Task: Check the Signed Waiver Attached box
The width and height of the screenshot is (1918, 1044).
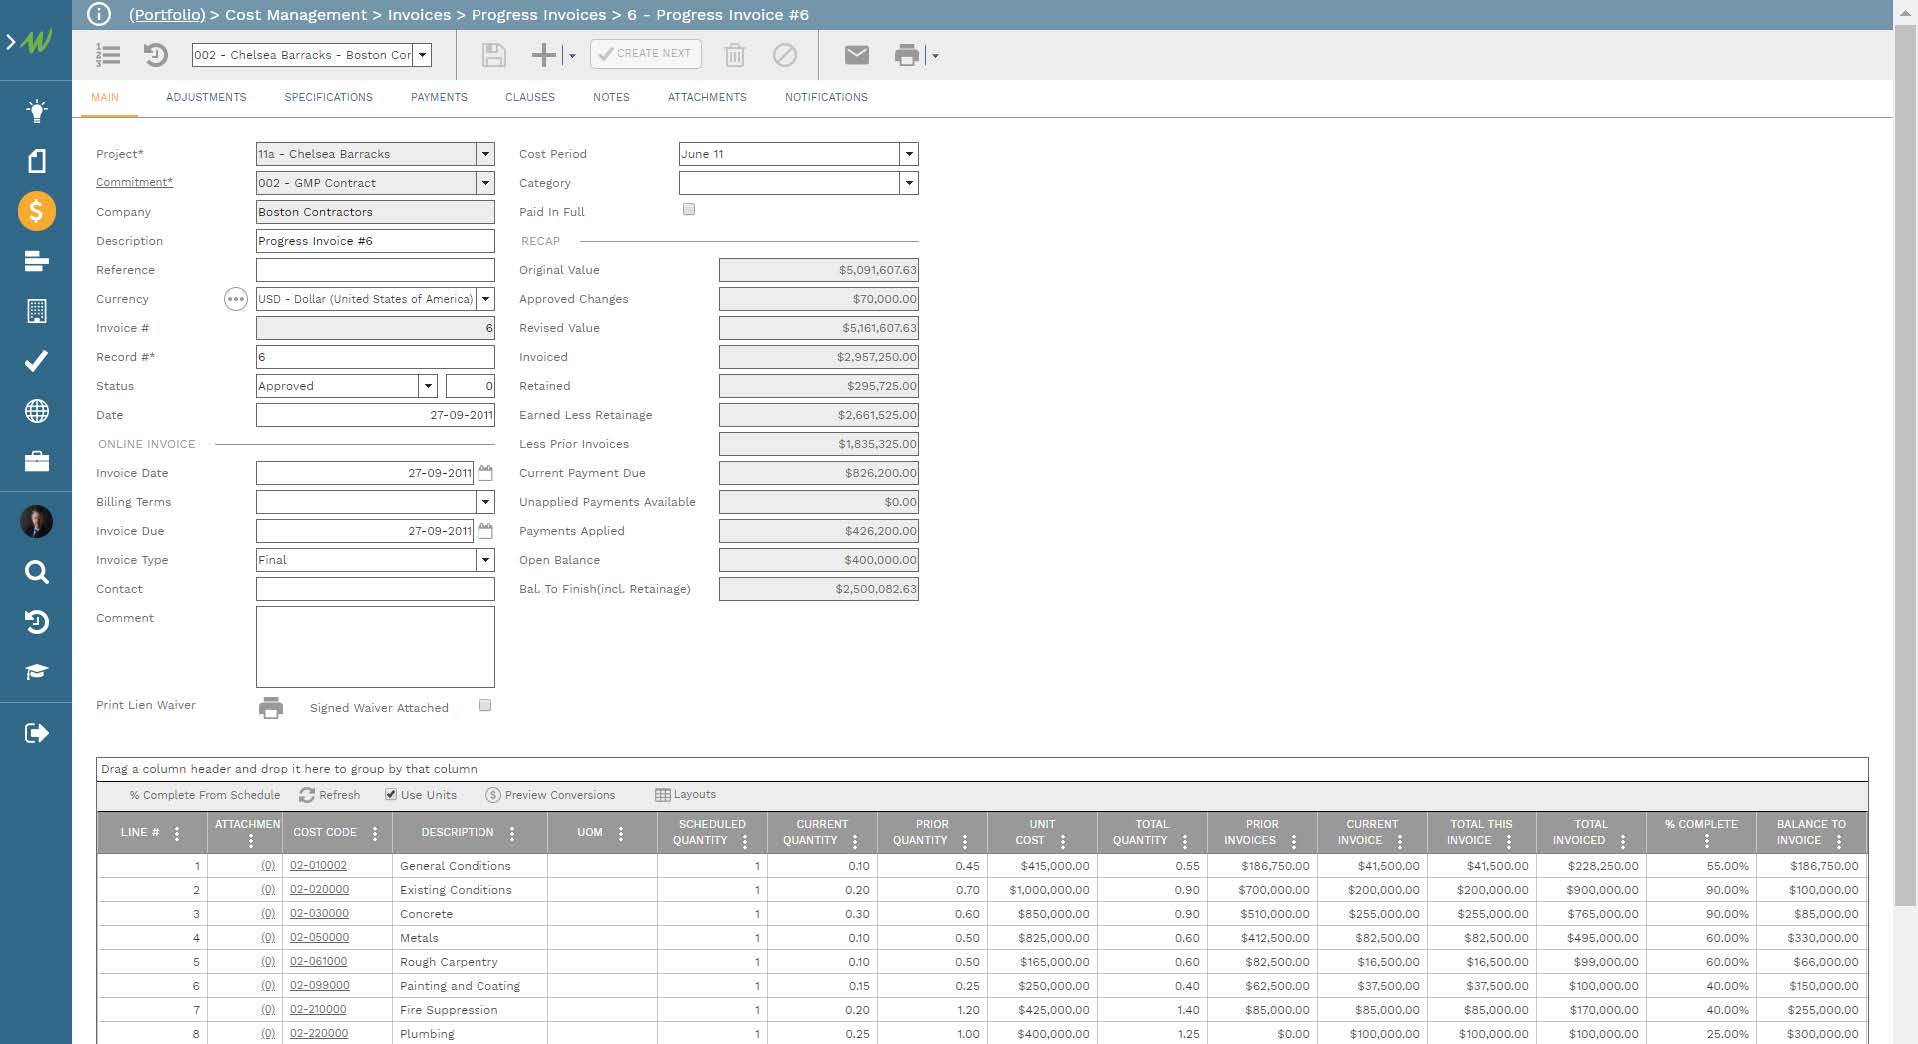Action: click(x=485, y=706)
